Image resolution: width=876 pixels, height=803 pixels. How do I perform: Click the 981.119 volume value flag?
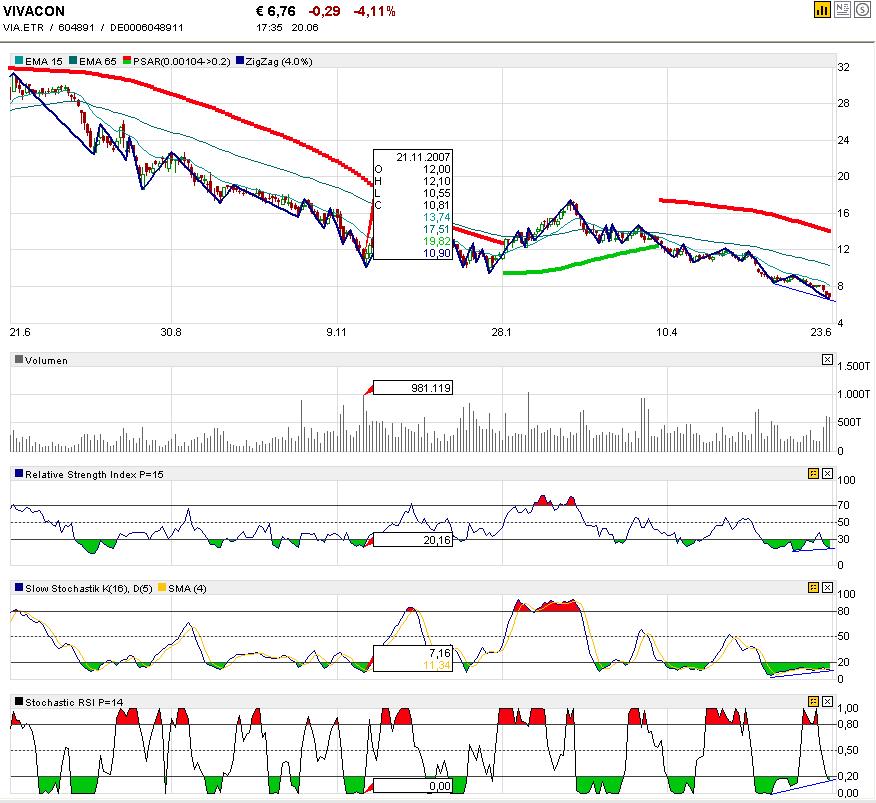412,388
